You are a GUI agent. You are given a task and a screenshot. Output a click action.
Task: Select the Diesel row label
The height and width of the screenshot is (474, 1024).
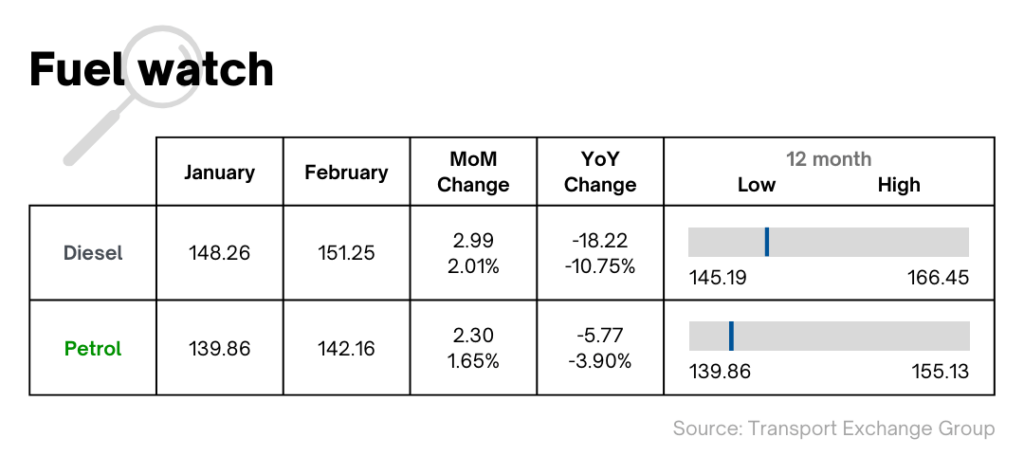[93, 253]
